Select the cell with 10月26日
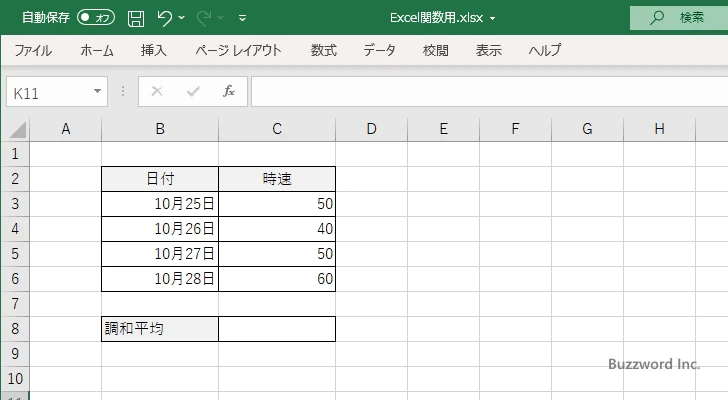The height and width of the screenshot is (400, 728). tap(160, 229)
